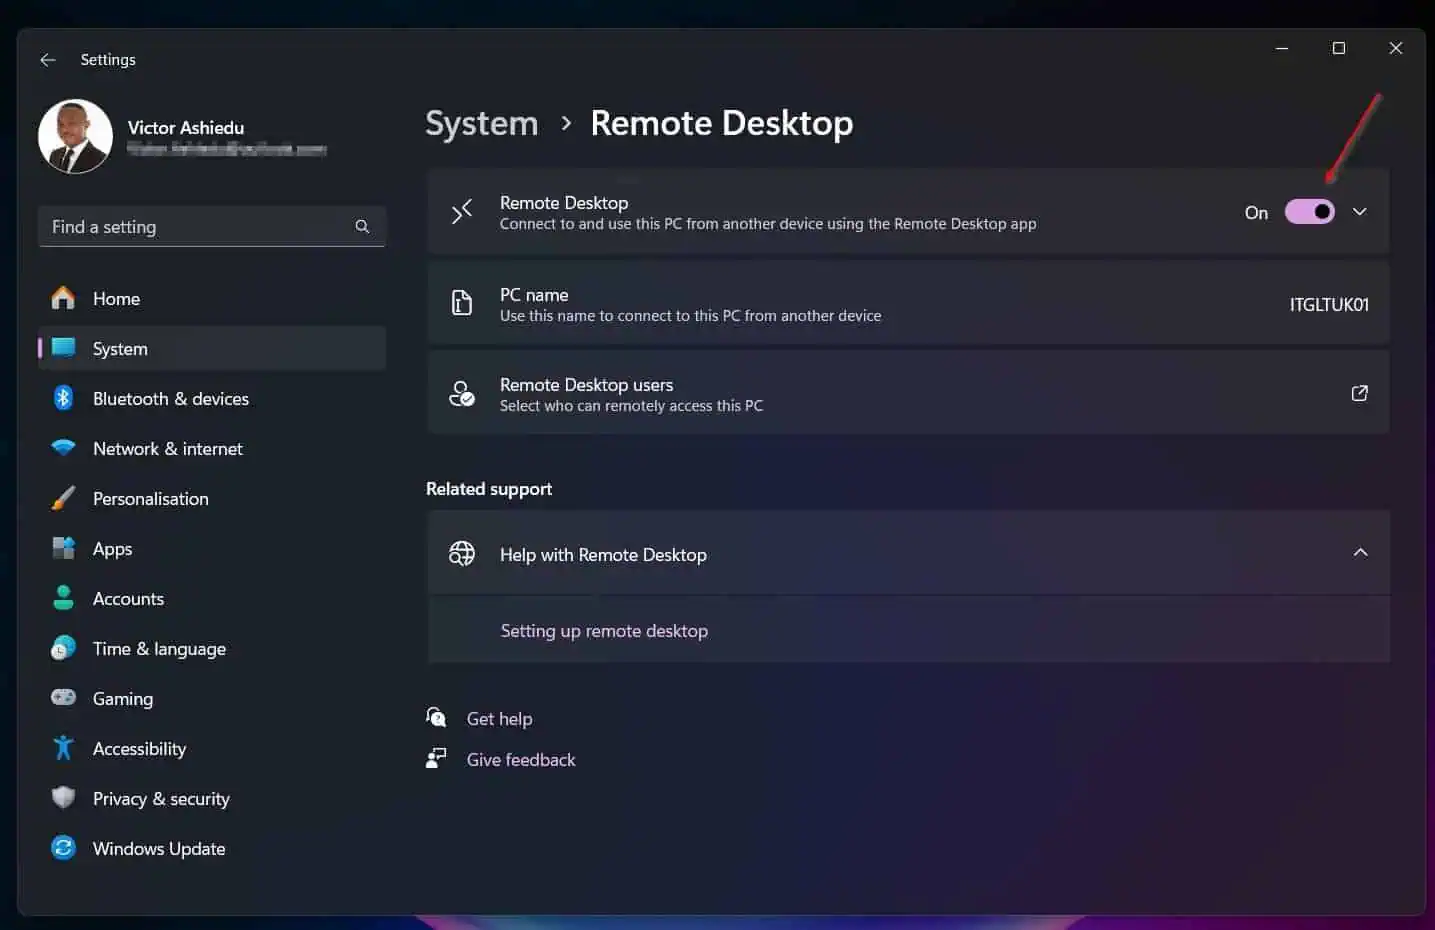
Task: Click the Accounts person icon
Action: click(x=63, y=598)
